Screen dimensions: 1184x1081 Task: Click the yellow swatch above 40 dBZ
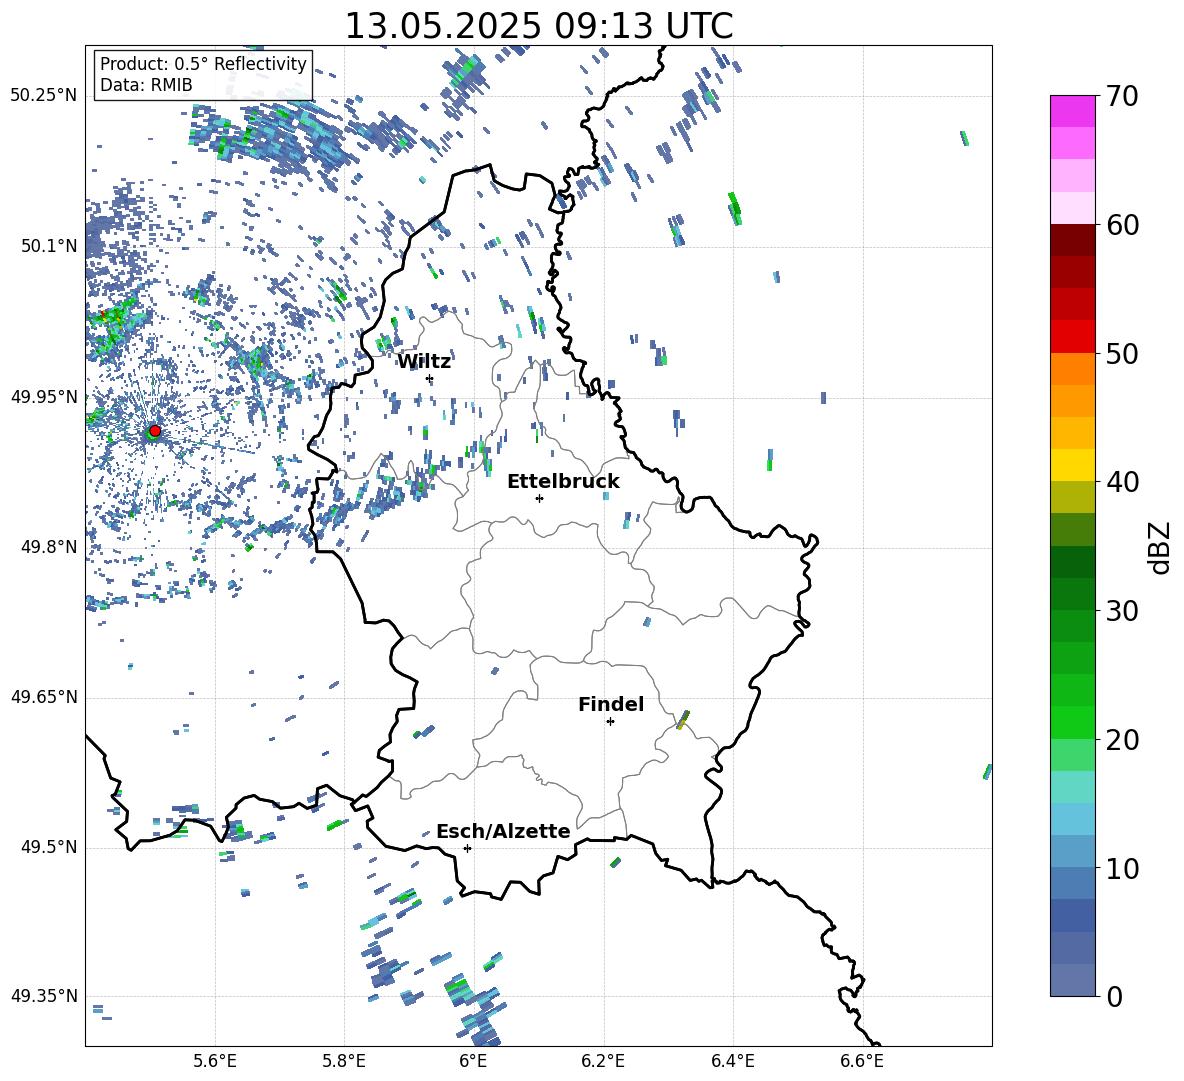point(1073,465)
